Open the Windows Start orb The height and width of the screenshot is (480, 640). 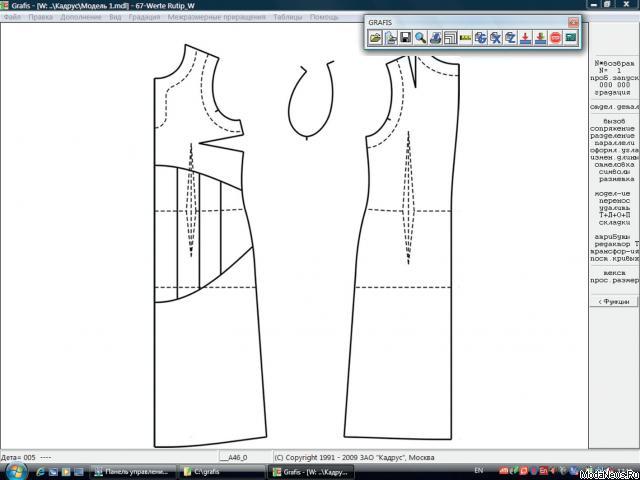pyautogui.click(x=17, y=471)
